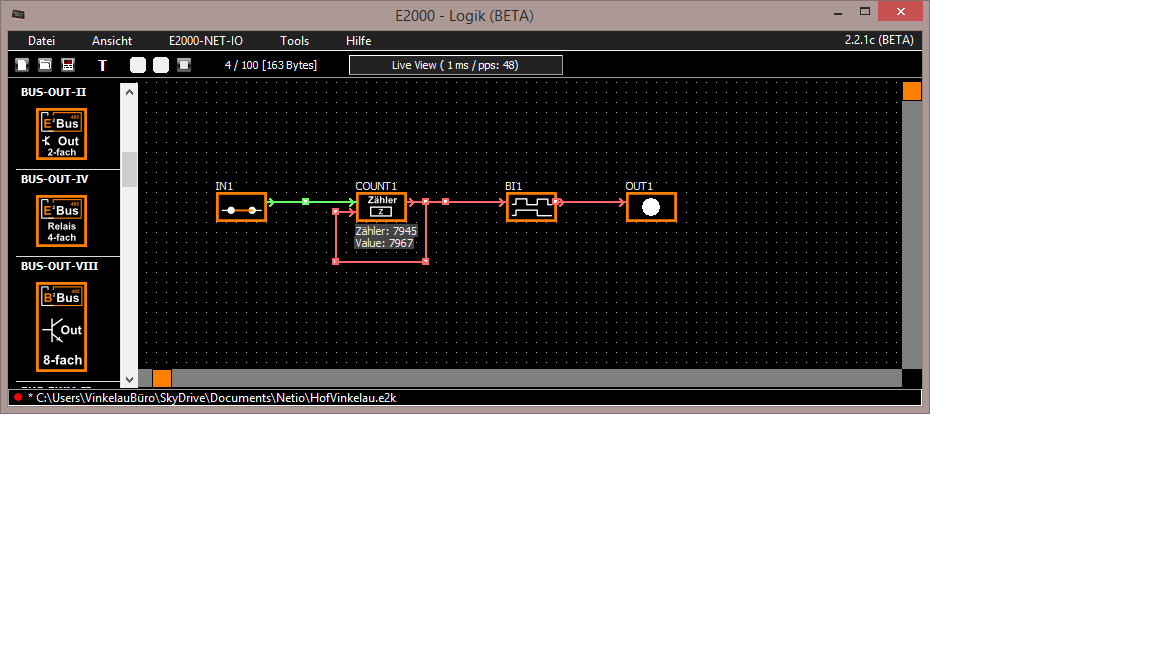Click the 'Zähler: 7945' readout
Screen dimensions: 1152x648
[x=386, y=231]
